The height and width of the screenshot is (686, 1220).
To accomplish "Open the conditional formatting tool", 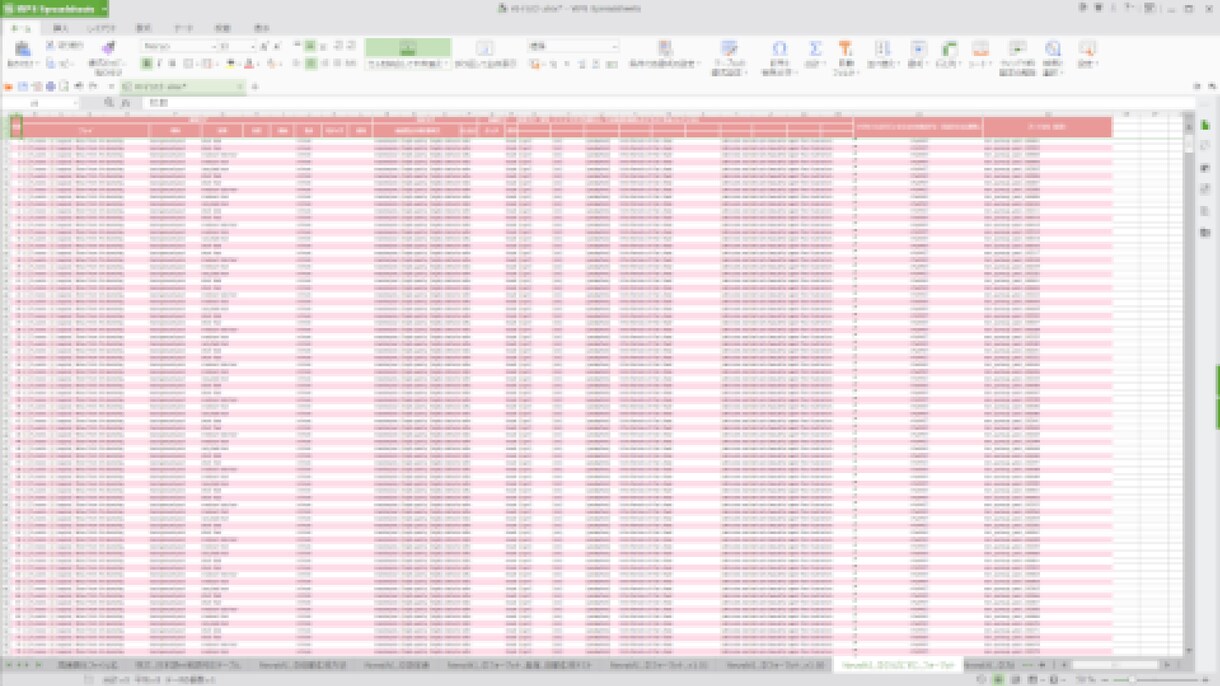I will (665, 48).
